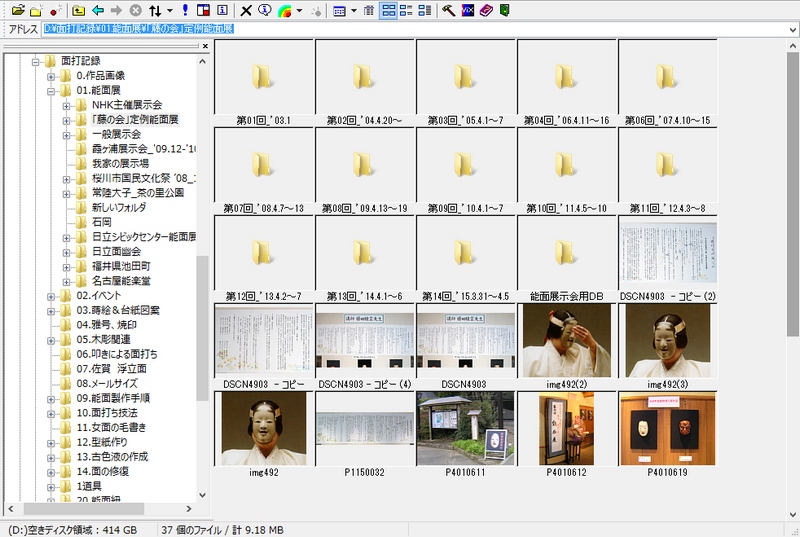Open a folder with the toolbar's open-folder icon

pyautogui.click(x=18, y=10)
